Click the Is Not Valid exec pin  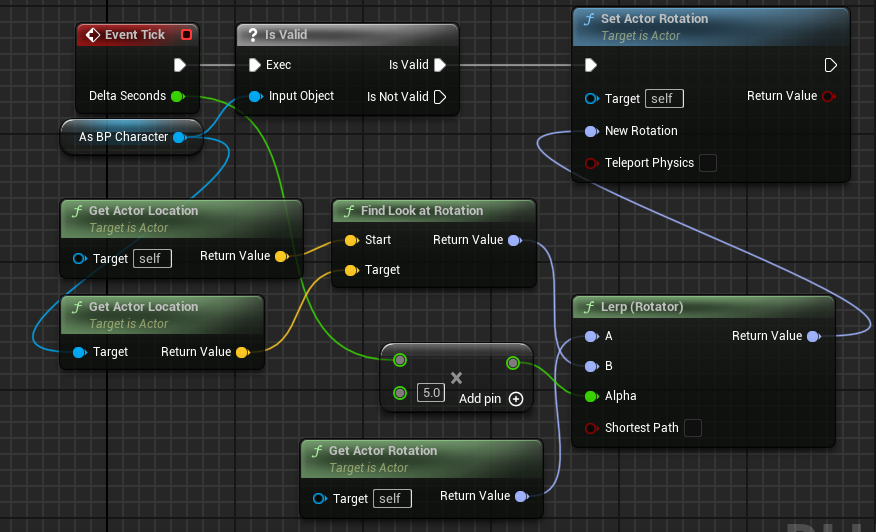tap(440, 97)
